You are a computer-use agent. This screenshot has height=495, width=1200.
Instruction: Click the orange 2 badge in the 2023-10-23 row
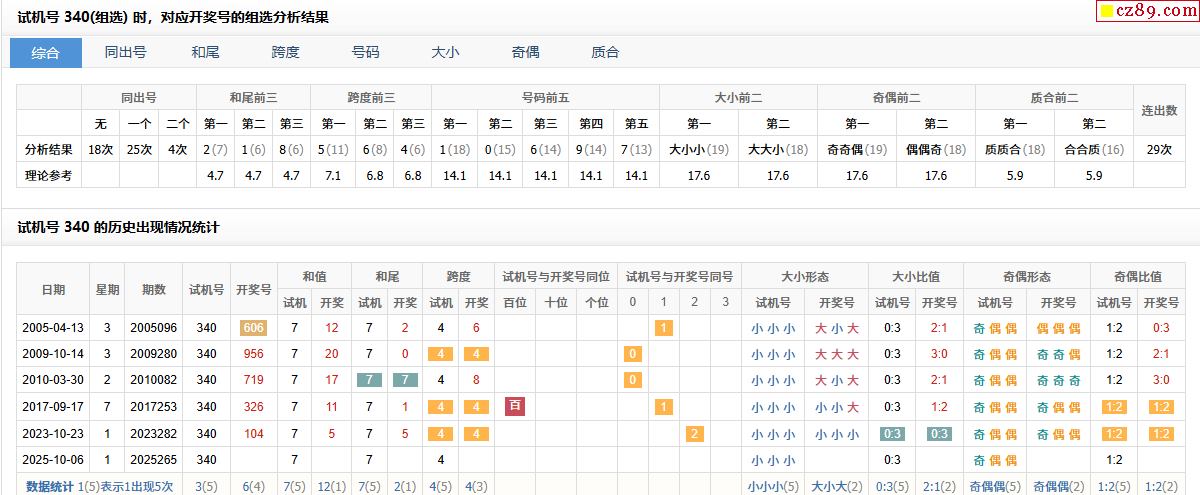695,434
